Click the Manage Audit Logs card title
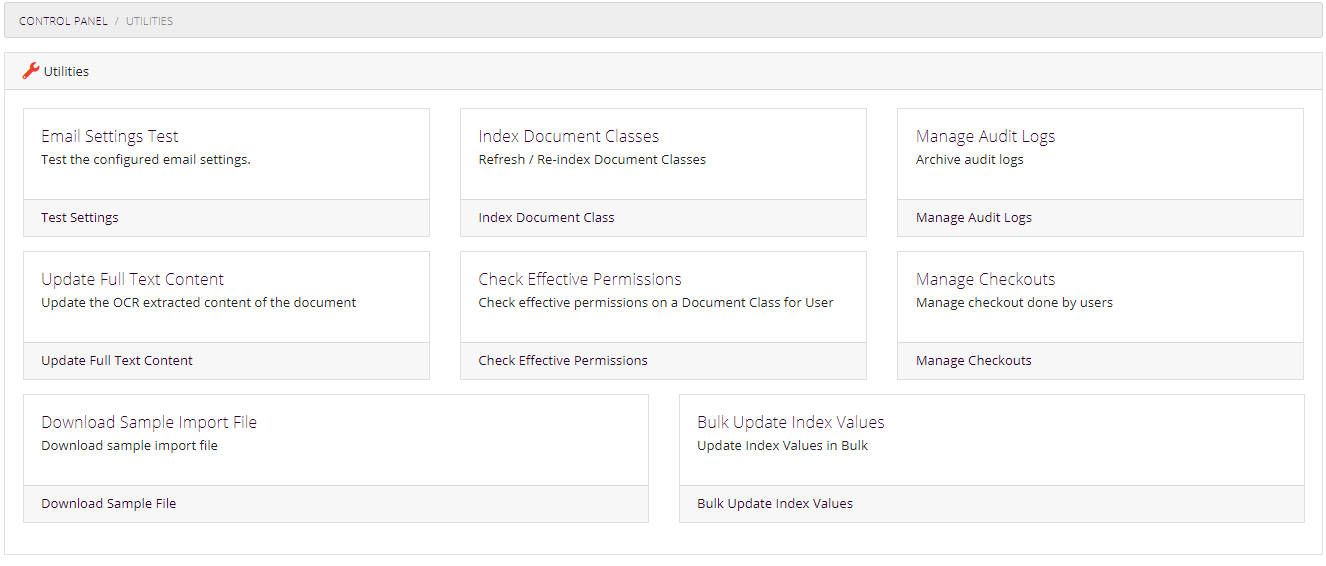 click(x=985, y=137)
